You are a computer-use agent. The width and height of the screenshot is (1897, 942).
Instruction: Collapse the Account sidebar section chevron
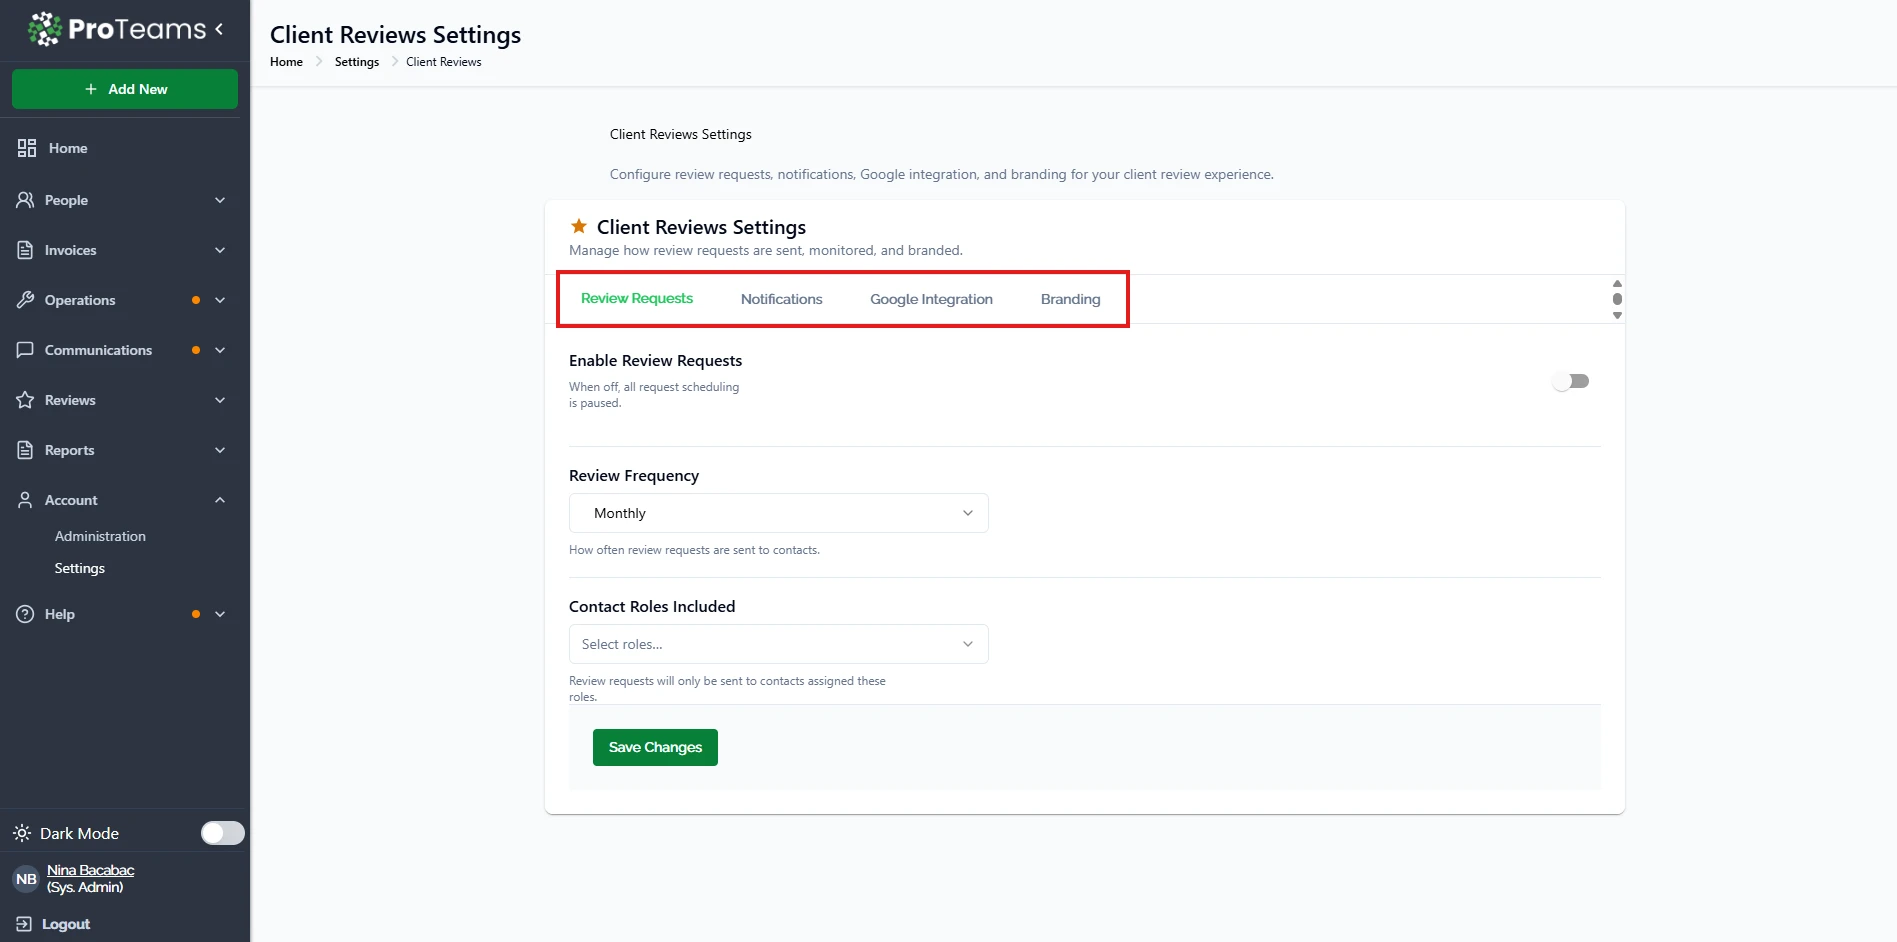220,500
